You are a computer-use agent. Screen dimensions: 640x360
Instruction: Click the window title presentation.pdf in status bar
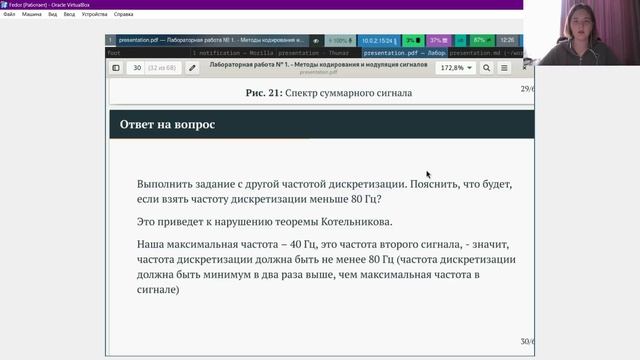211,40
